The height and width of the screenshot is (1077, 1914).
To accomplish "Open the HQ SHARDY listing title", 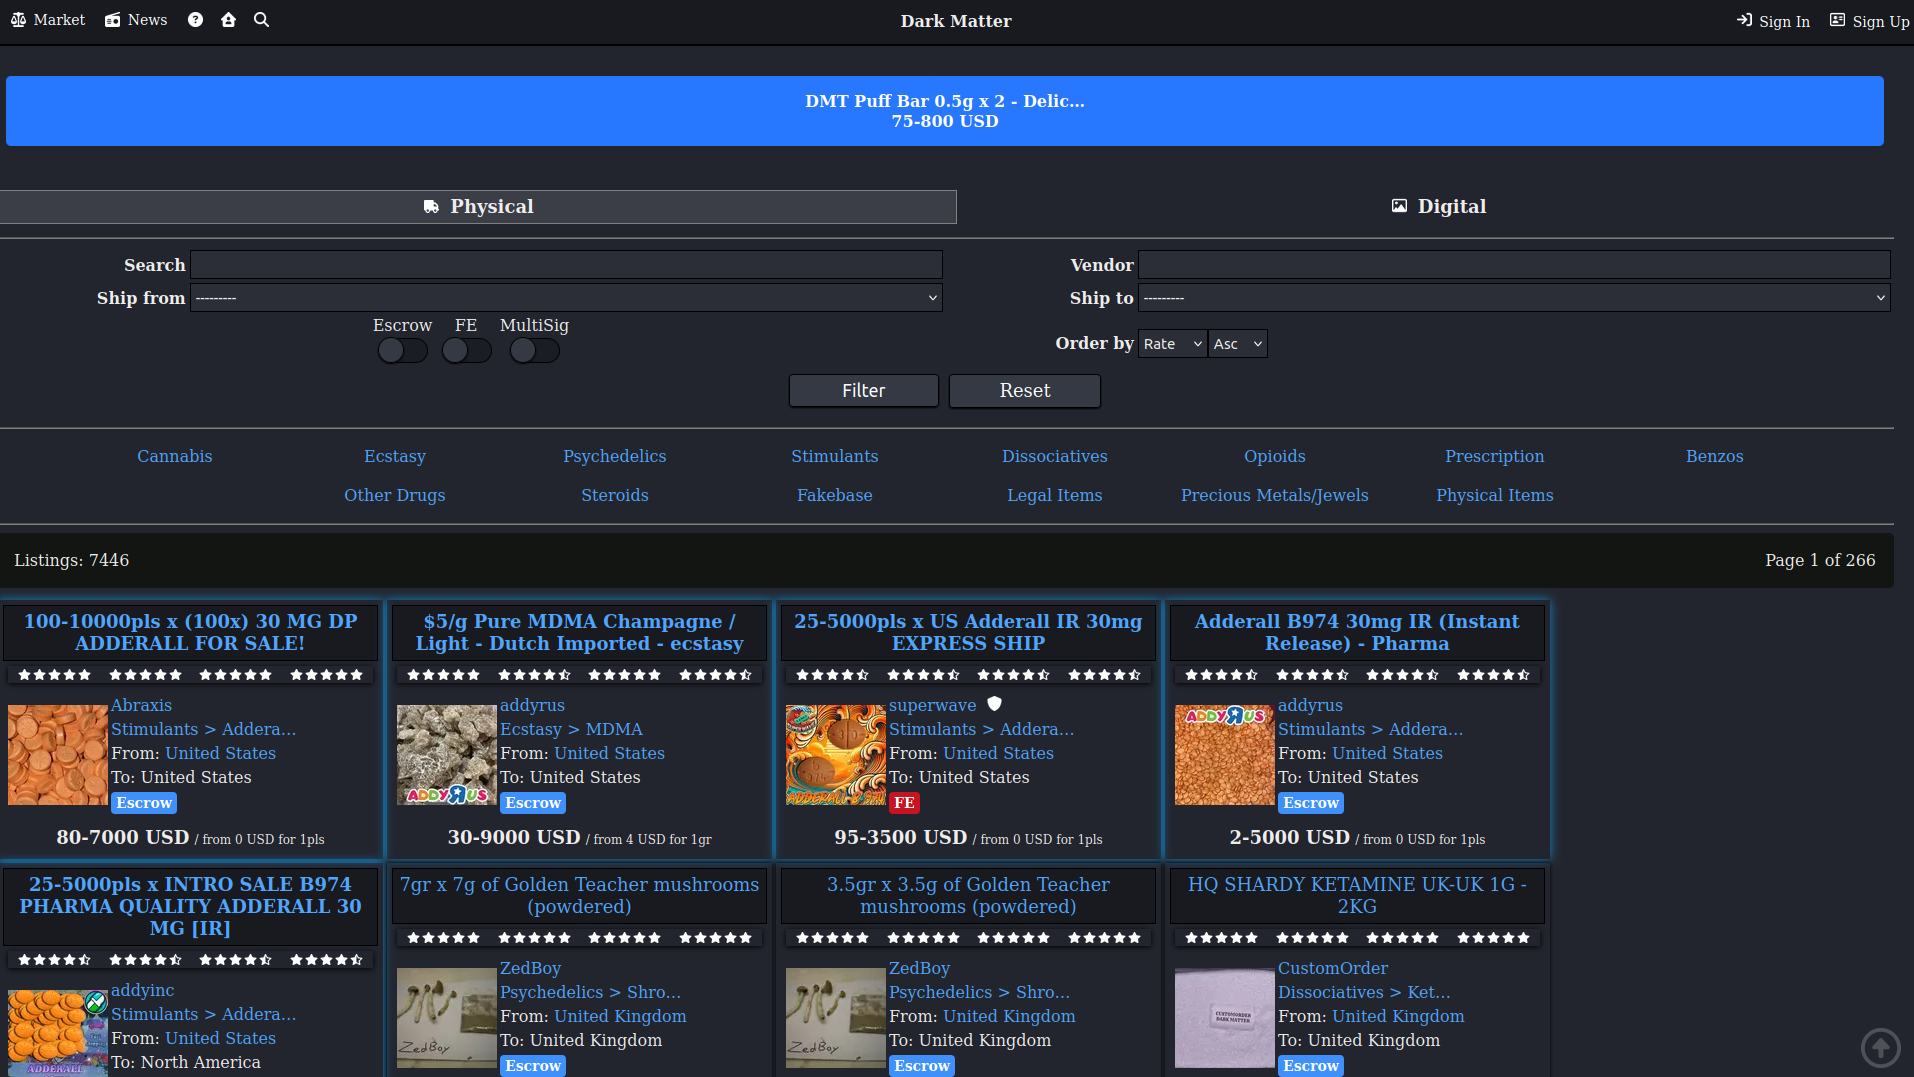I will (x=1357, y=895).
